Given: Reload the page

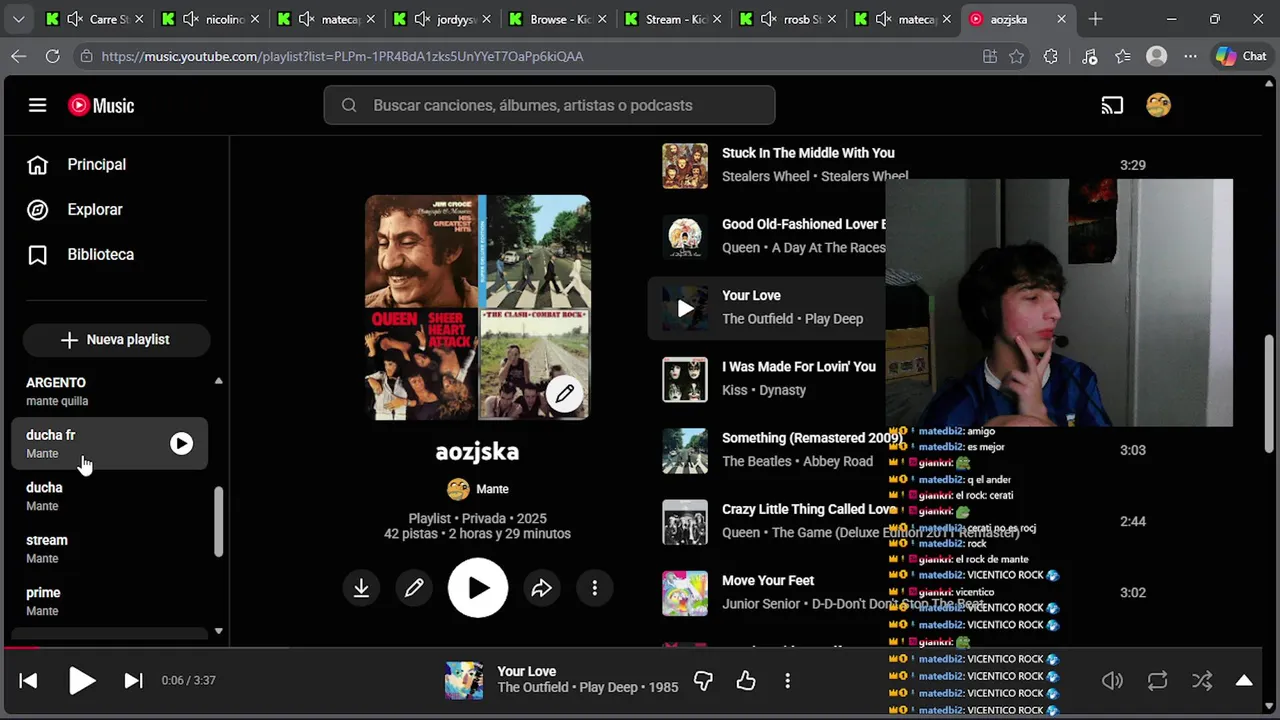Looking at the screenshot, I should point(52,57).
